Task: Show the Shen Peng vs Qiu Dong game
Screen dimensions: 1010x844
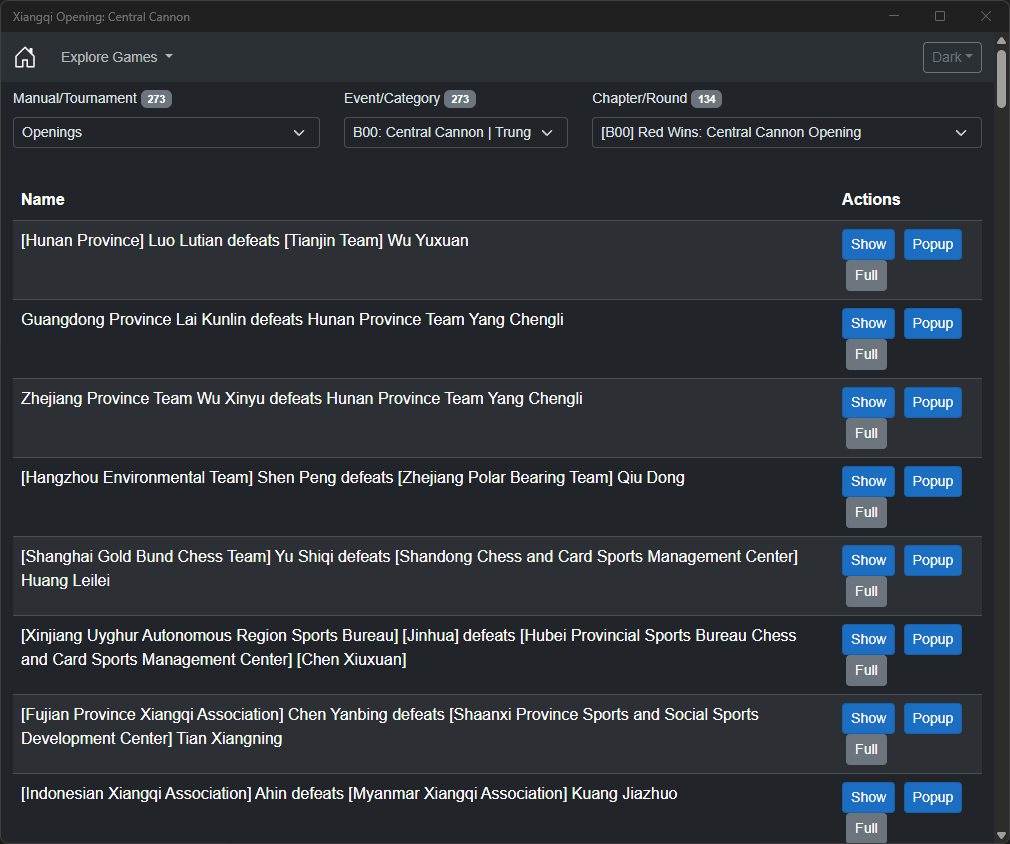Action: click(868, 481)
